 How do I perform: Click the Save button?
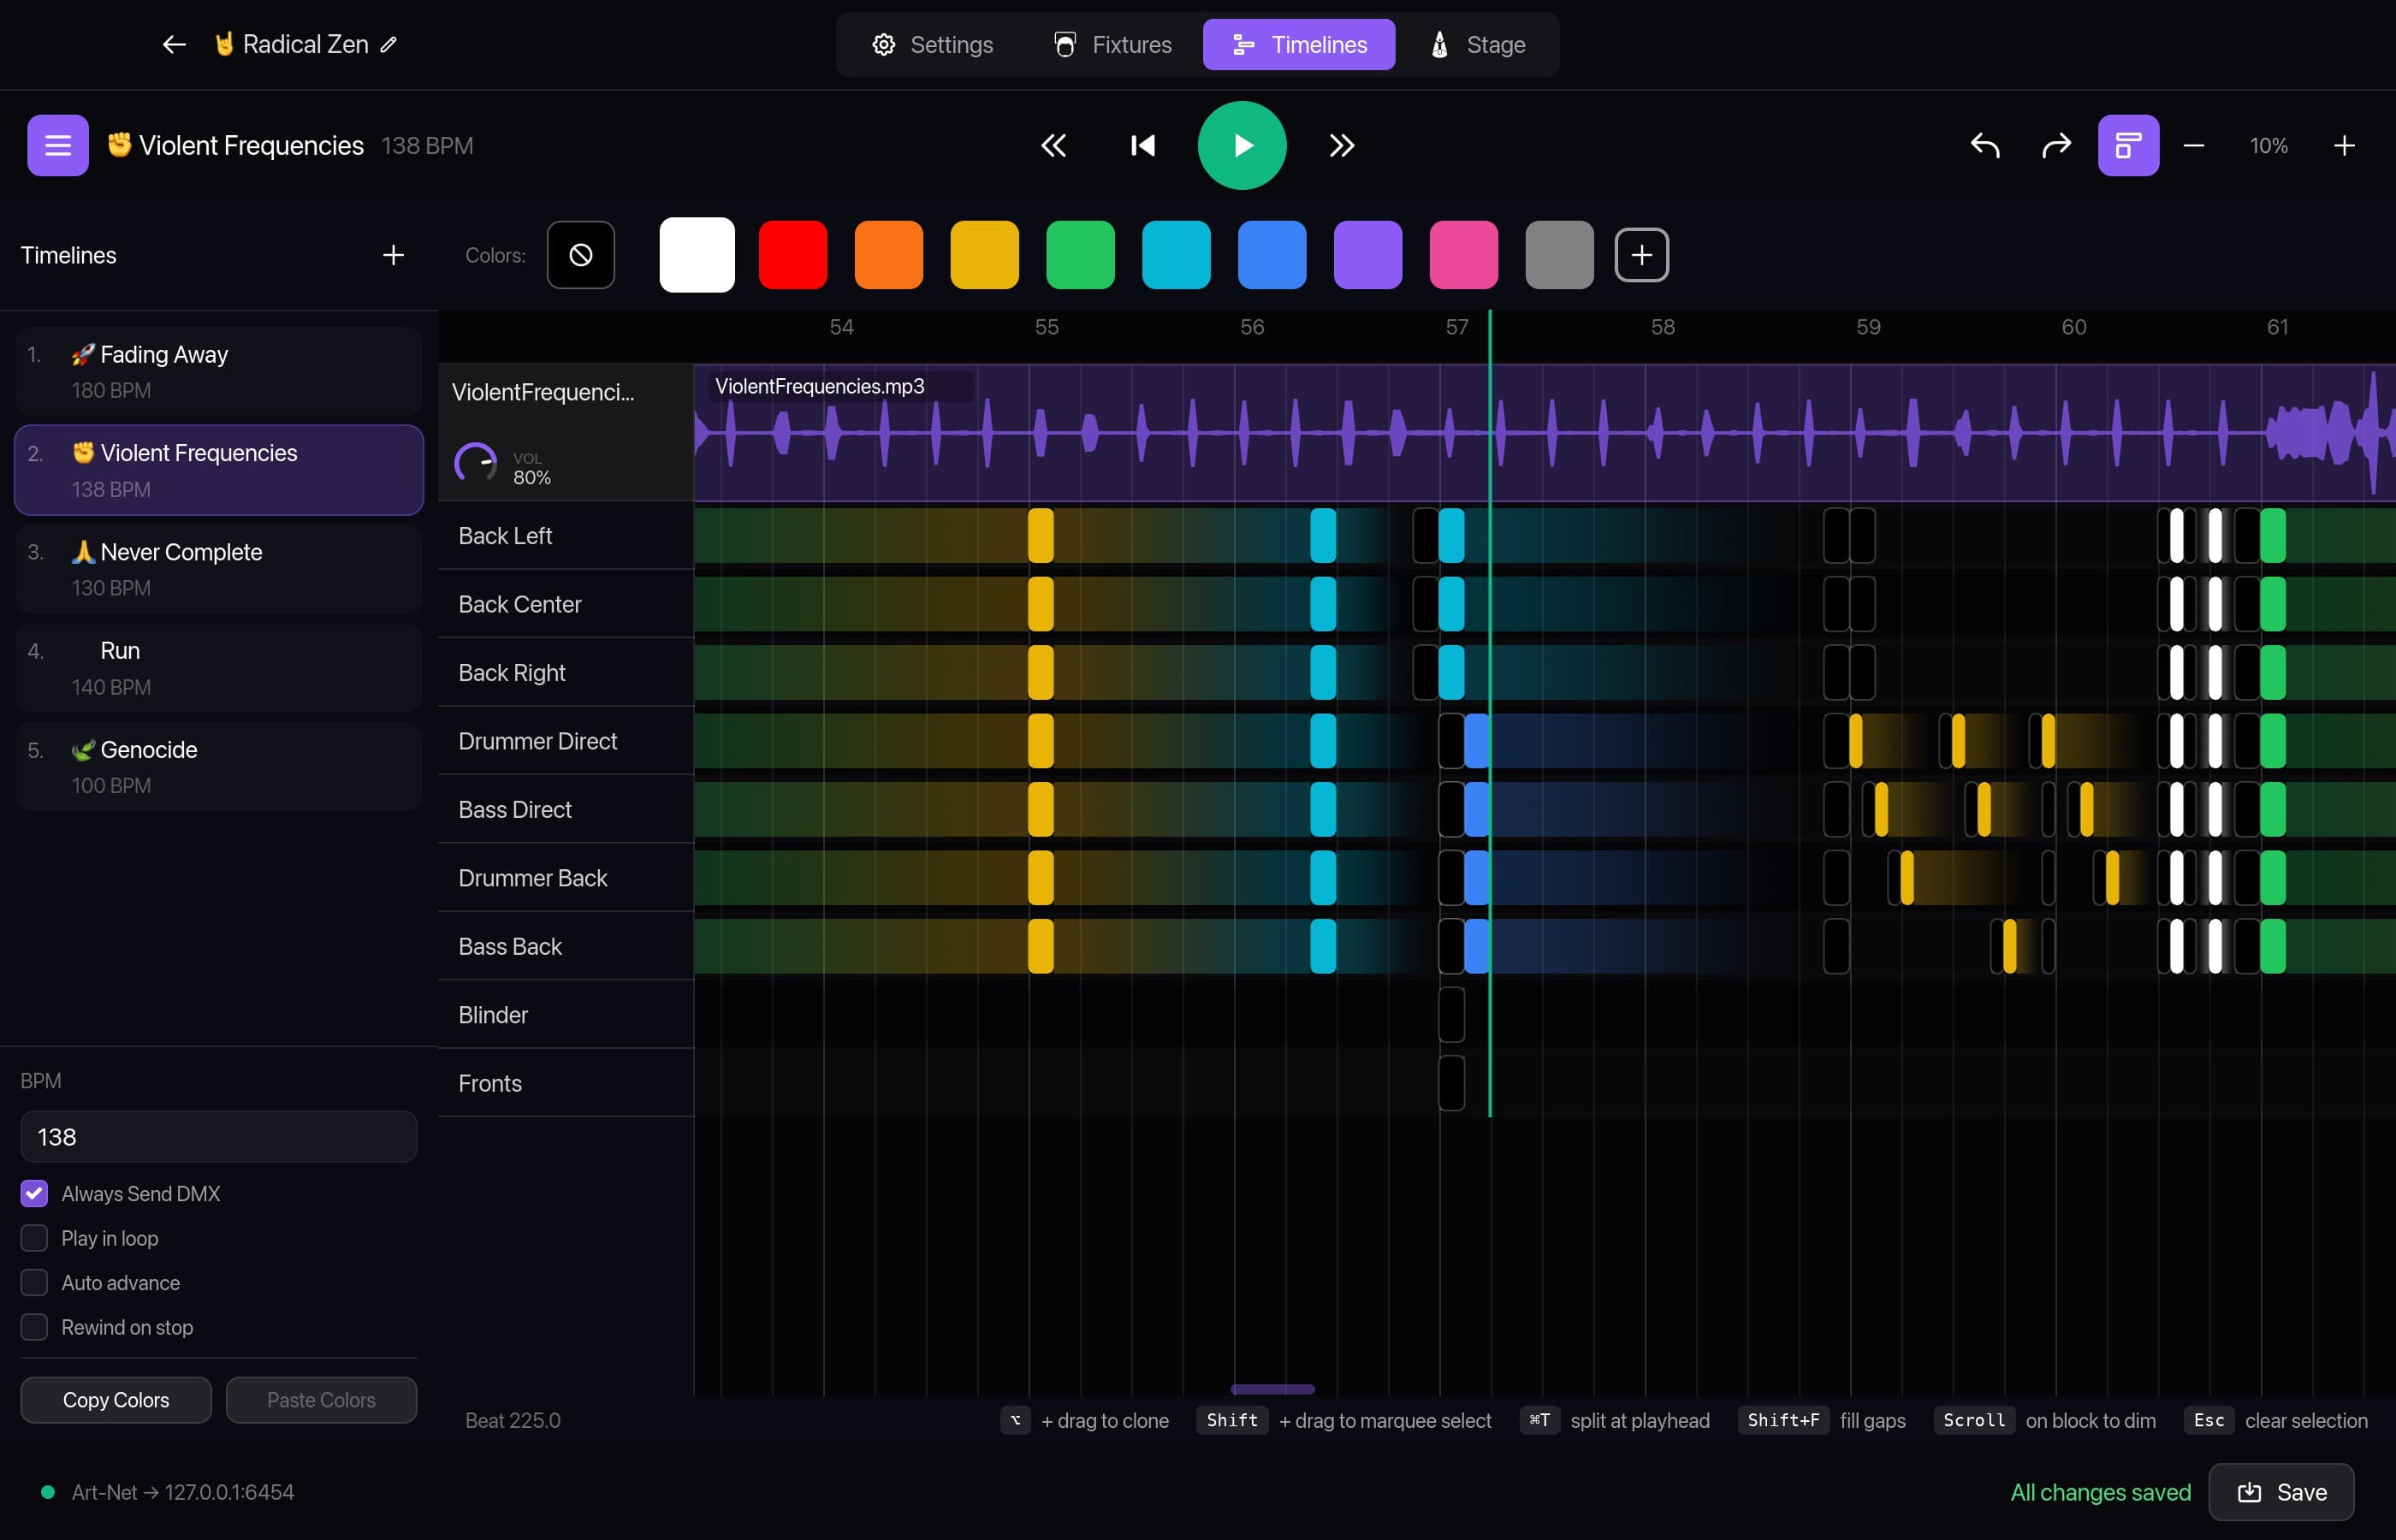pyautogui.click(x=2281, y=1492)
